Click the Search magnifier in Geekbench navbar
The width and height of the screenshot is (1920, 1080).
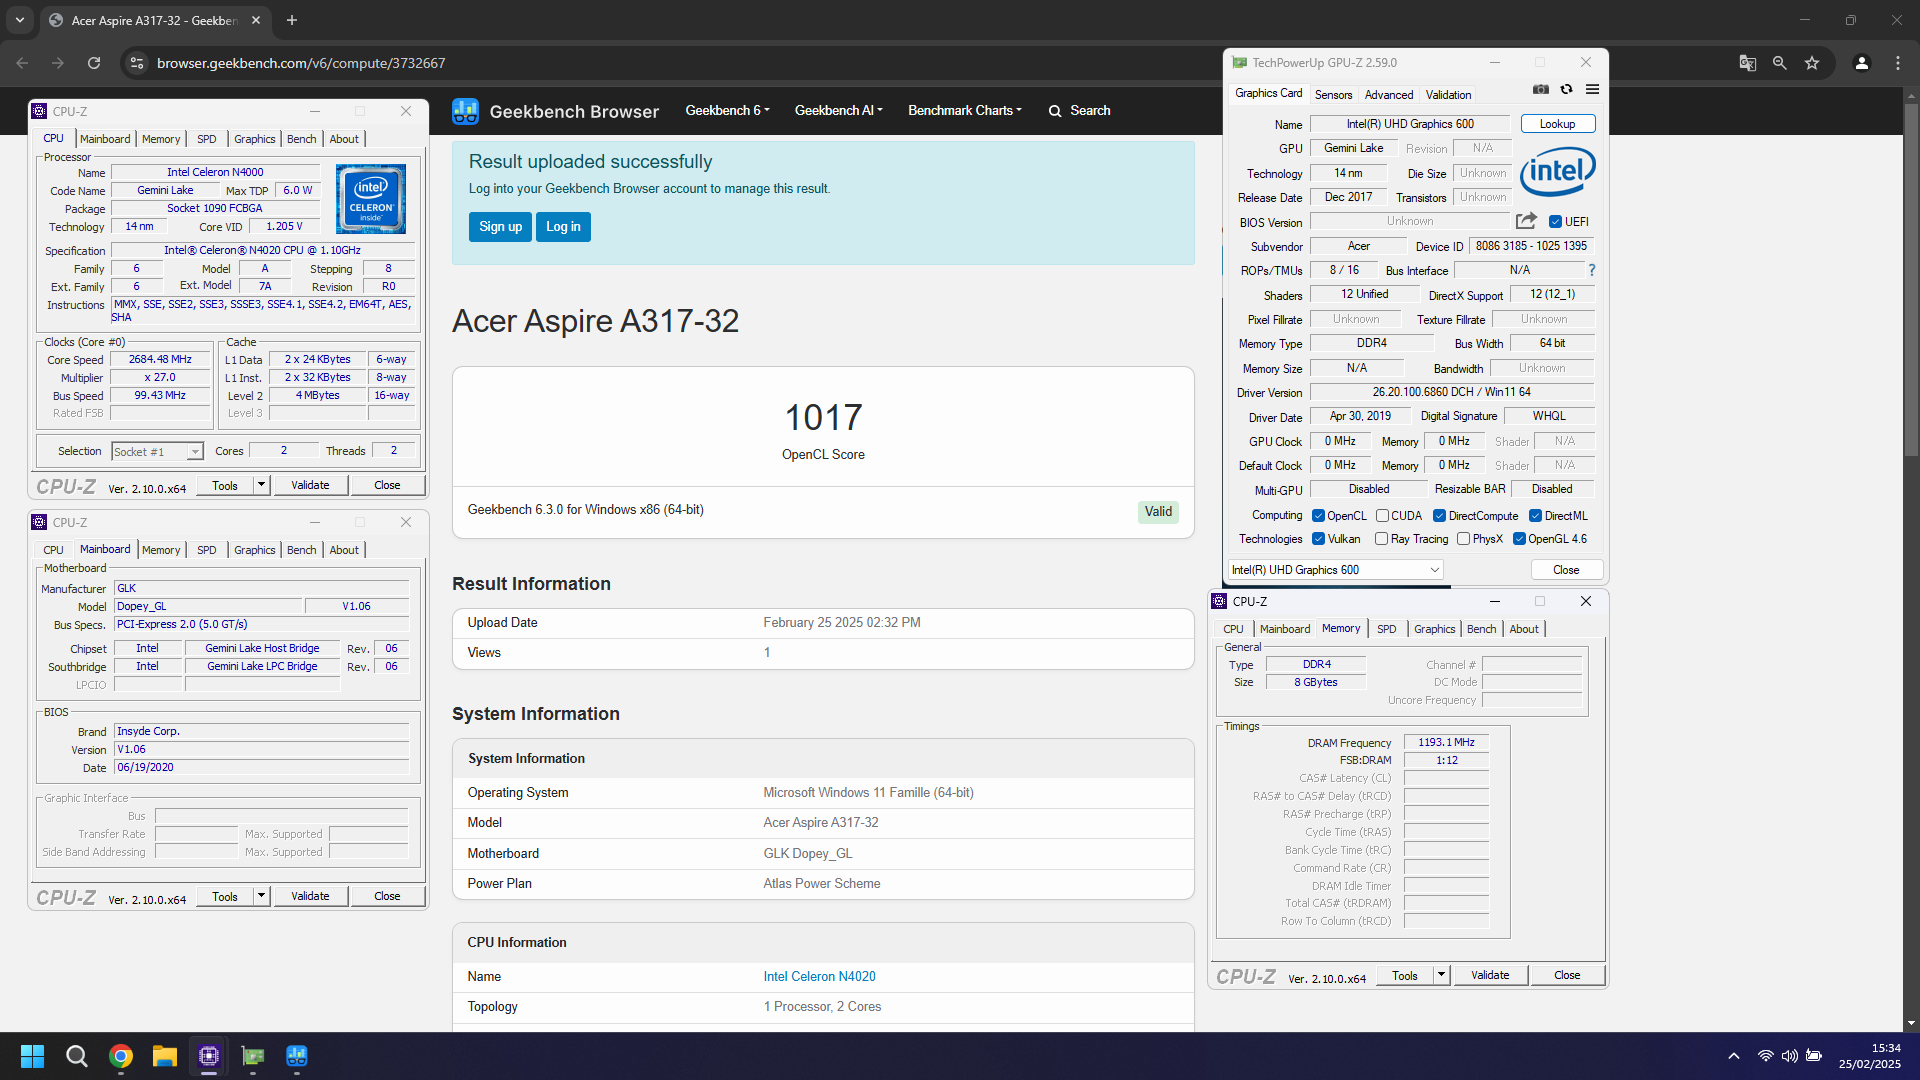point(1055,111)
